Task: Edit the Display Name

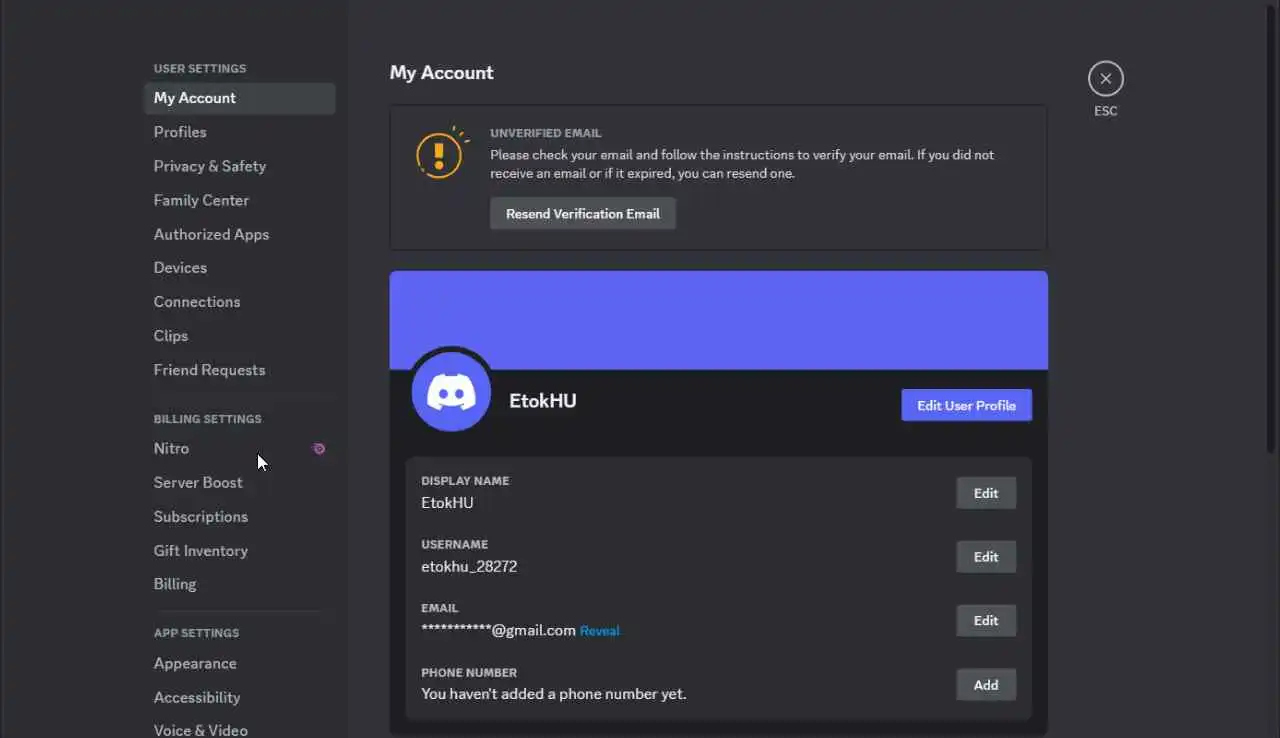Action: [x=986, y=493]
